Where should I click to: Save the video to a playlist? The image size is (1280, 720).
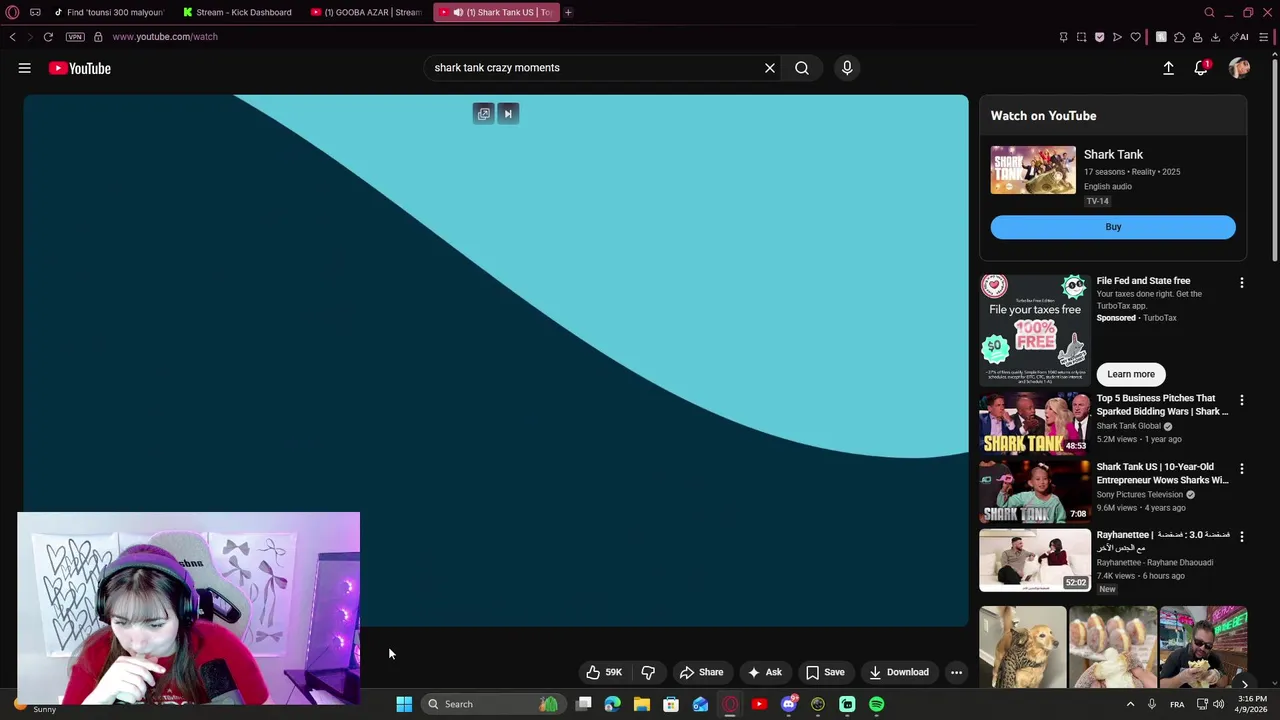tap(826, 672)
